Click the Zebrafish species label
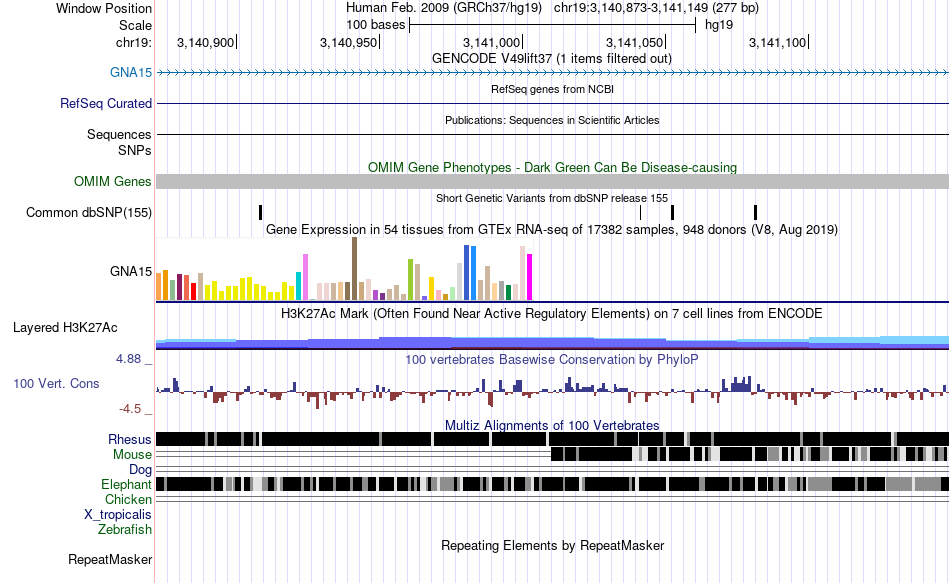 tap(125, 530)
